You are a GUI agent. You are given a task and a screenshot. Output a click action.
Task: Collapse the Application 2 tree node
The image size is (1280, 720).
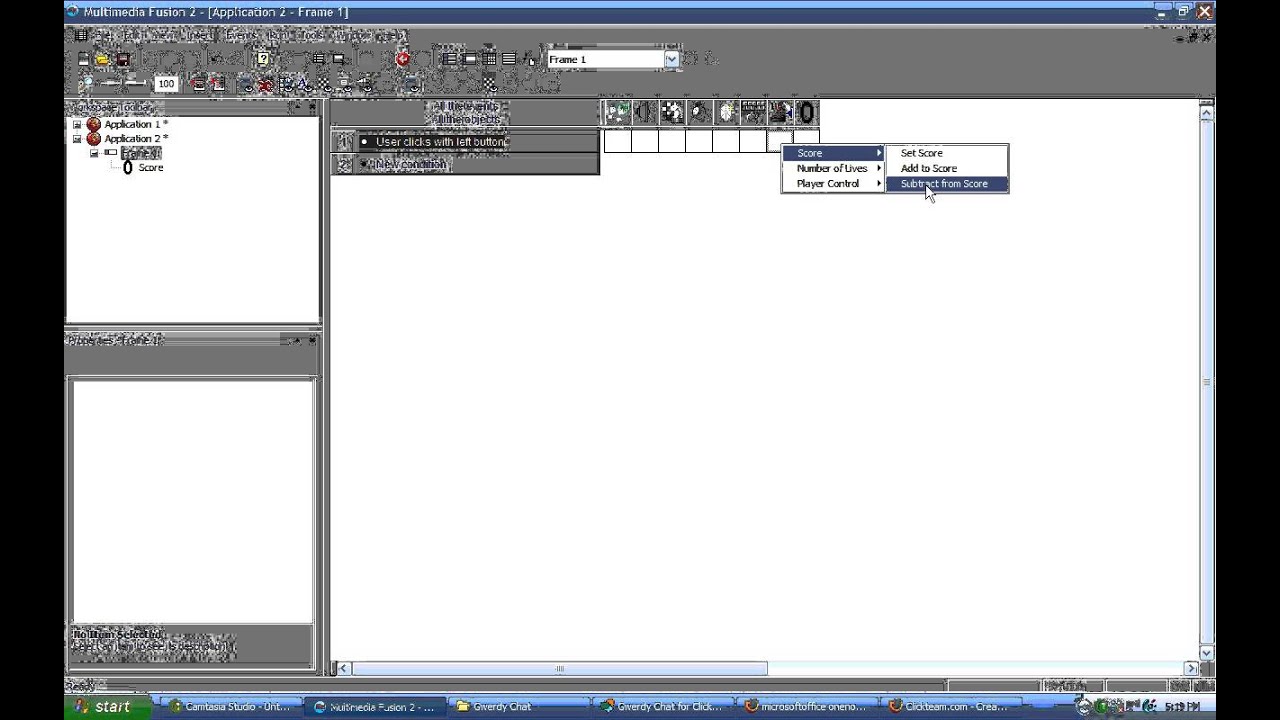77,138
